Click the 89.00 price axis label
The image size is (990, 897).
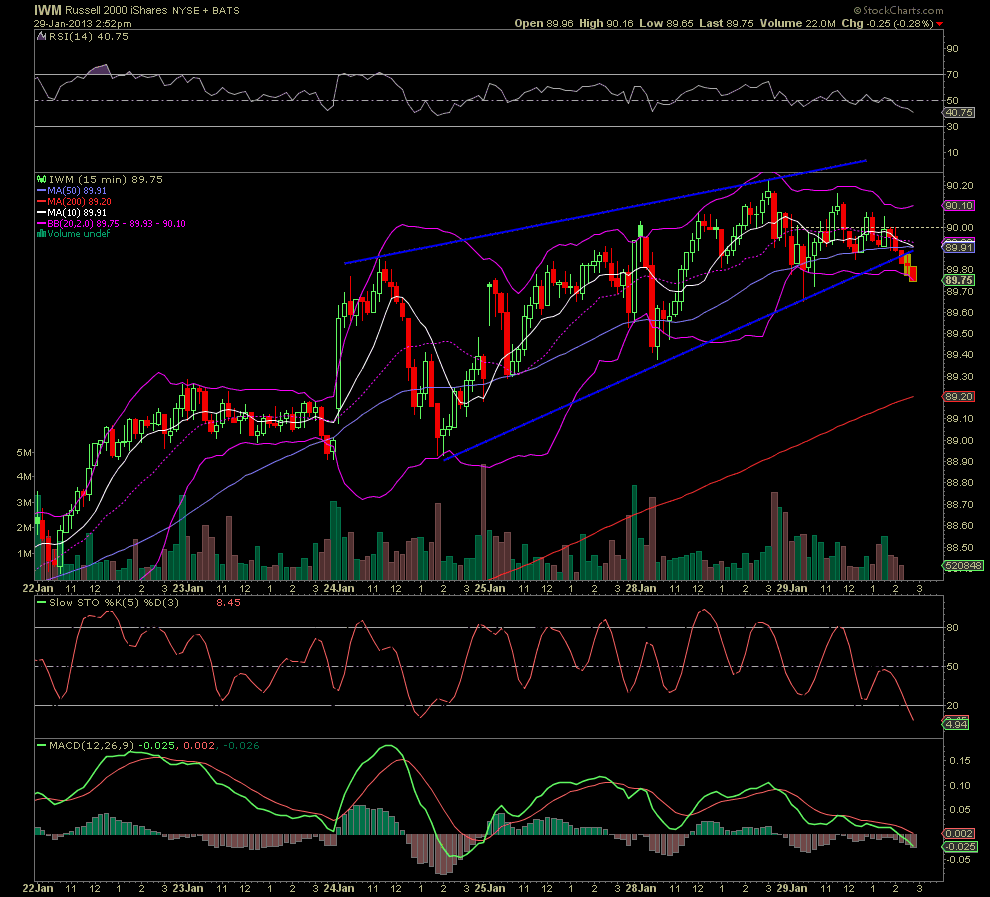tap(959, 441)
